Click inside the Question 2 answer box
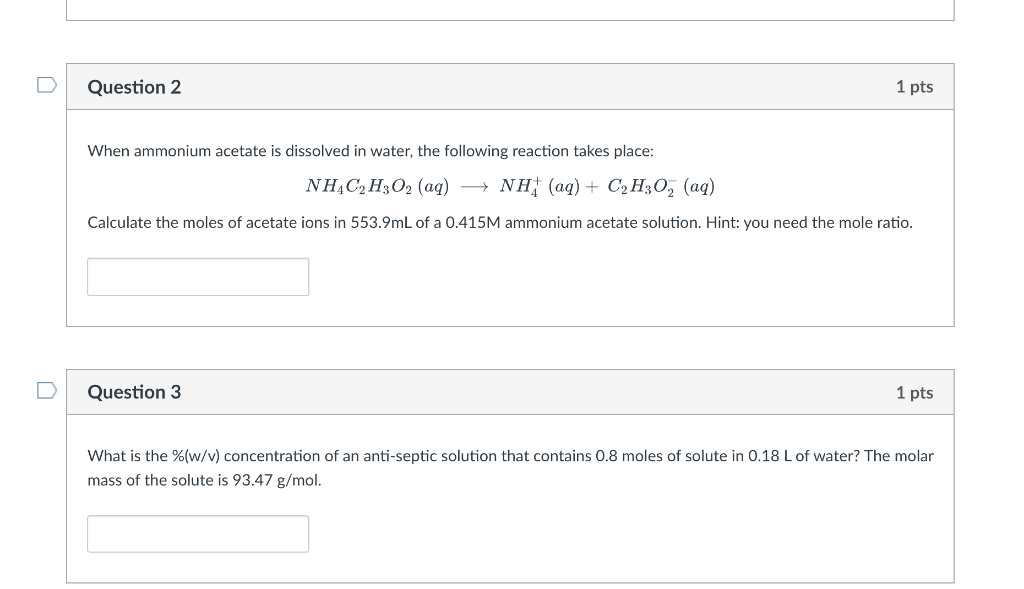The width and height of the screenshot is (1024, 589). 198,276
